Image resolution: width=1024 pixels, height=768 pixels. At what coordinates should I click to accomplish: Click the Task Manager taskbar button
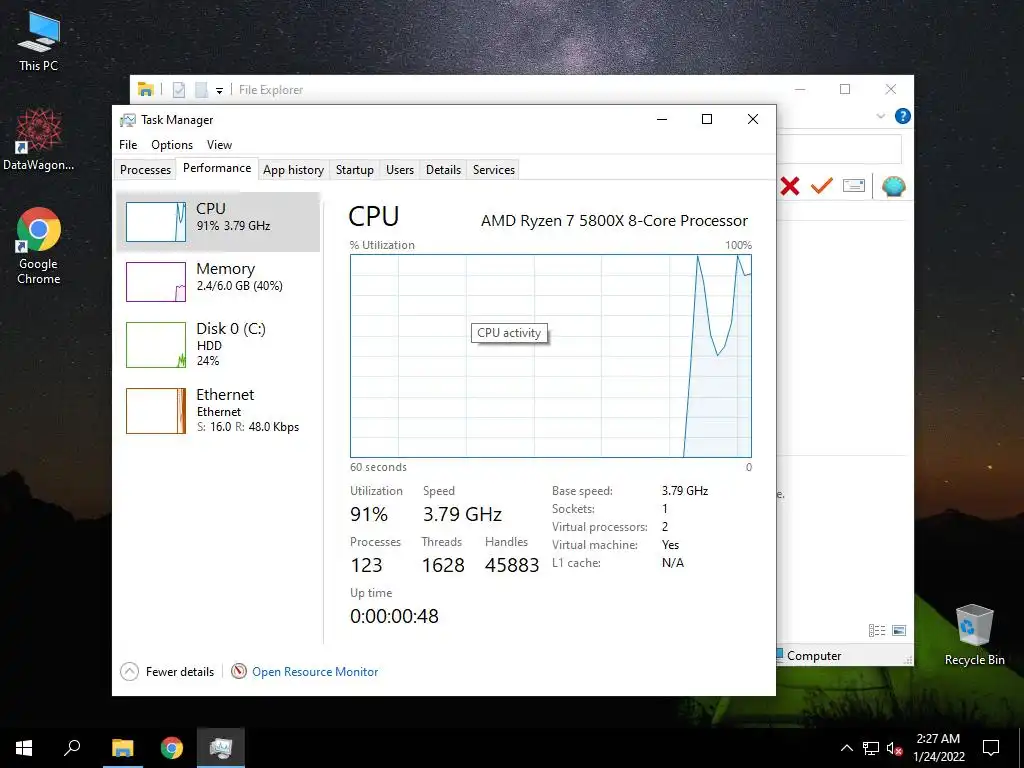(x=221, y=748)
